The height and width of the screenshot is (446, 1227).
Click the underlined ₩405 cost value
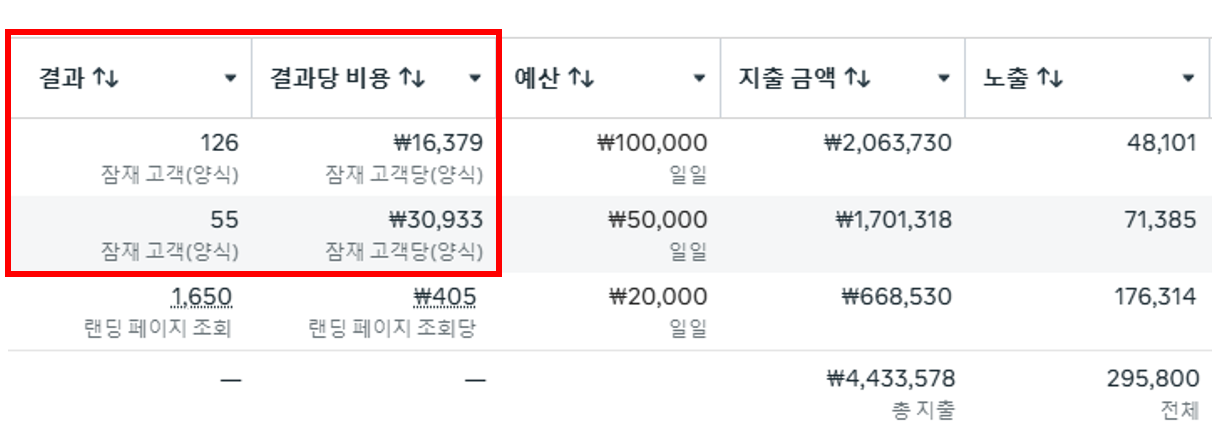coord(444,297)
